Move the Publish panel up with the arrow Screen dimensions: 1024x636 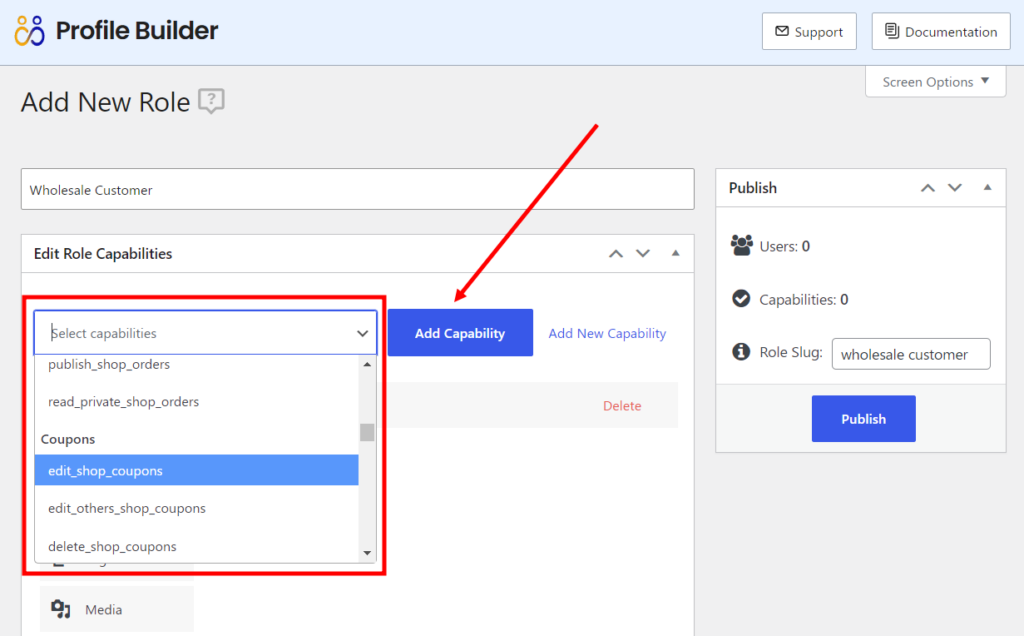[928, 188]
